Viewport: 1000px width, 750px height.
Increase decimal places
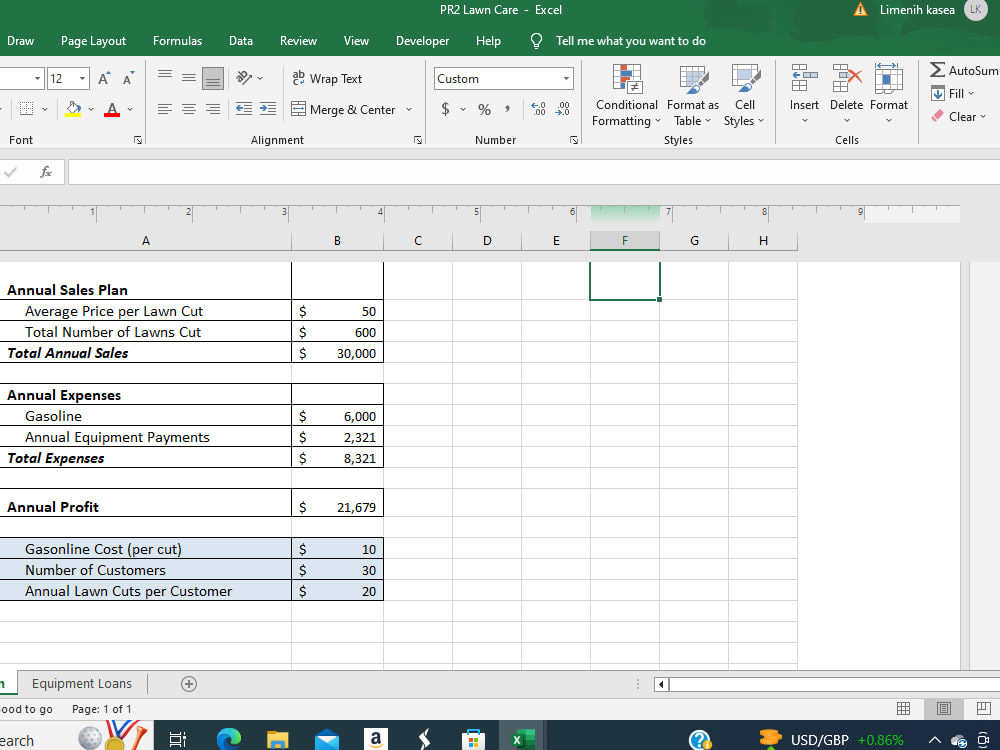pos(538,109)
